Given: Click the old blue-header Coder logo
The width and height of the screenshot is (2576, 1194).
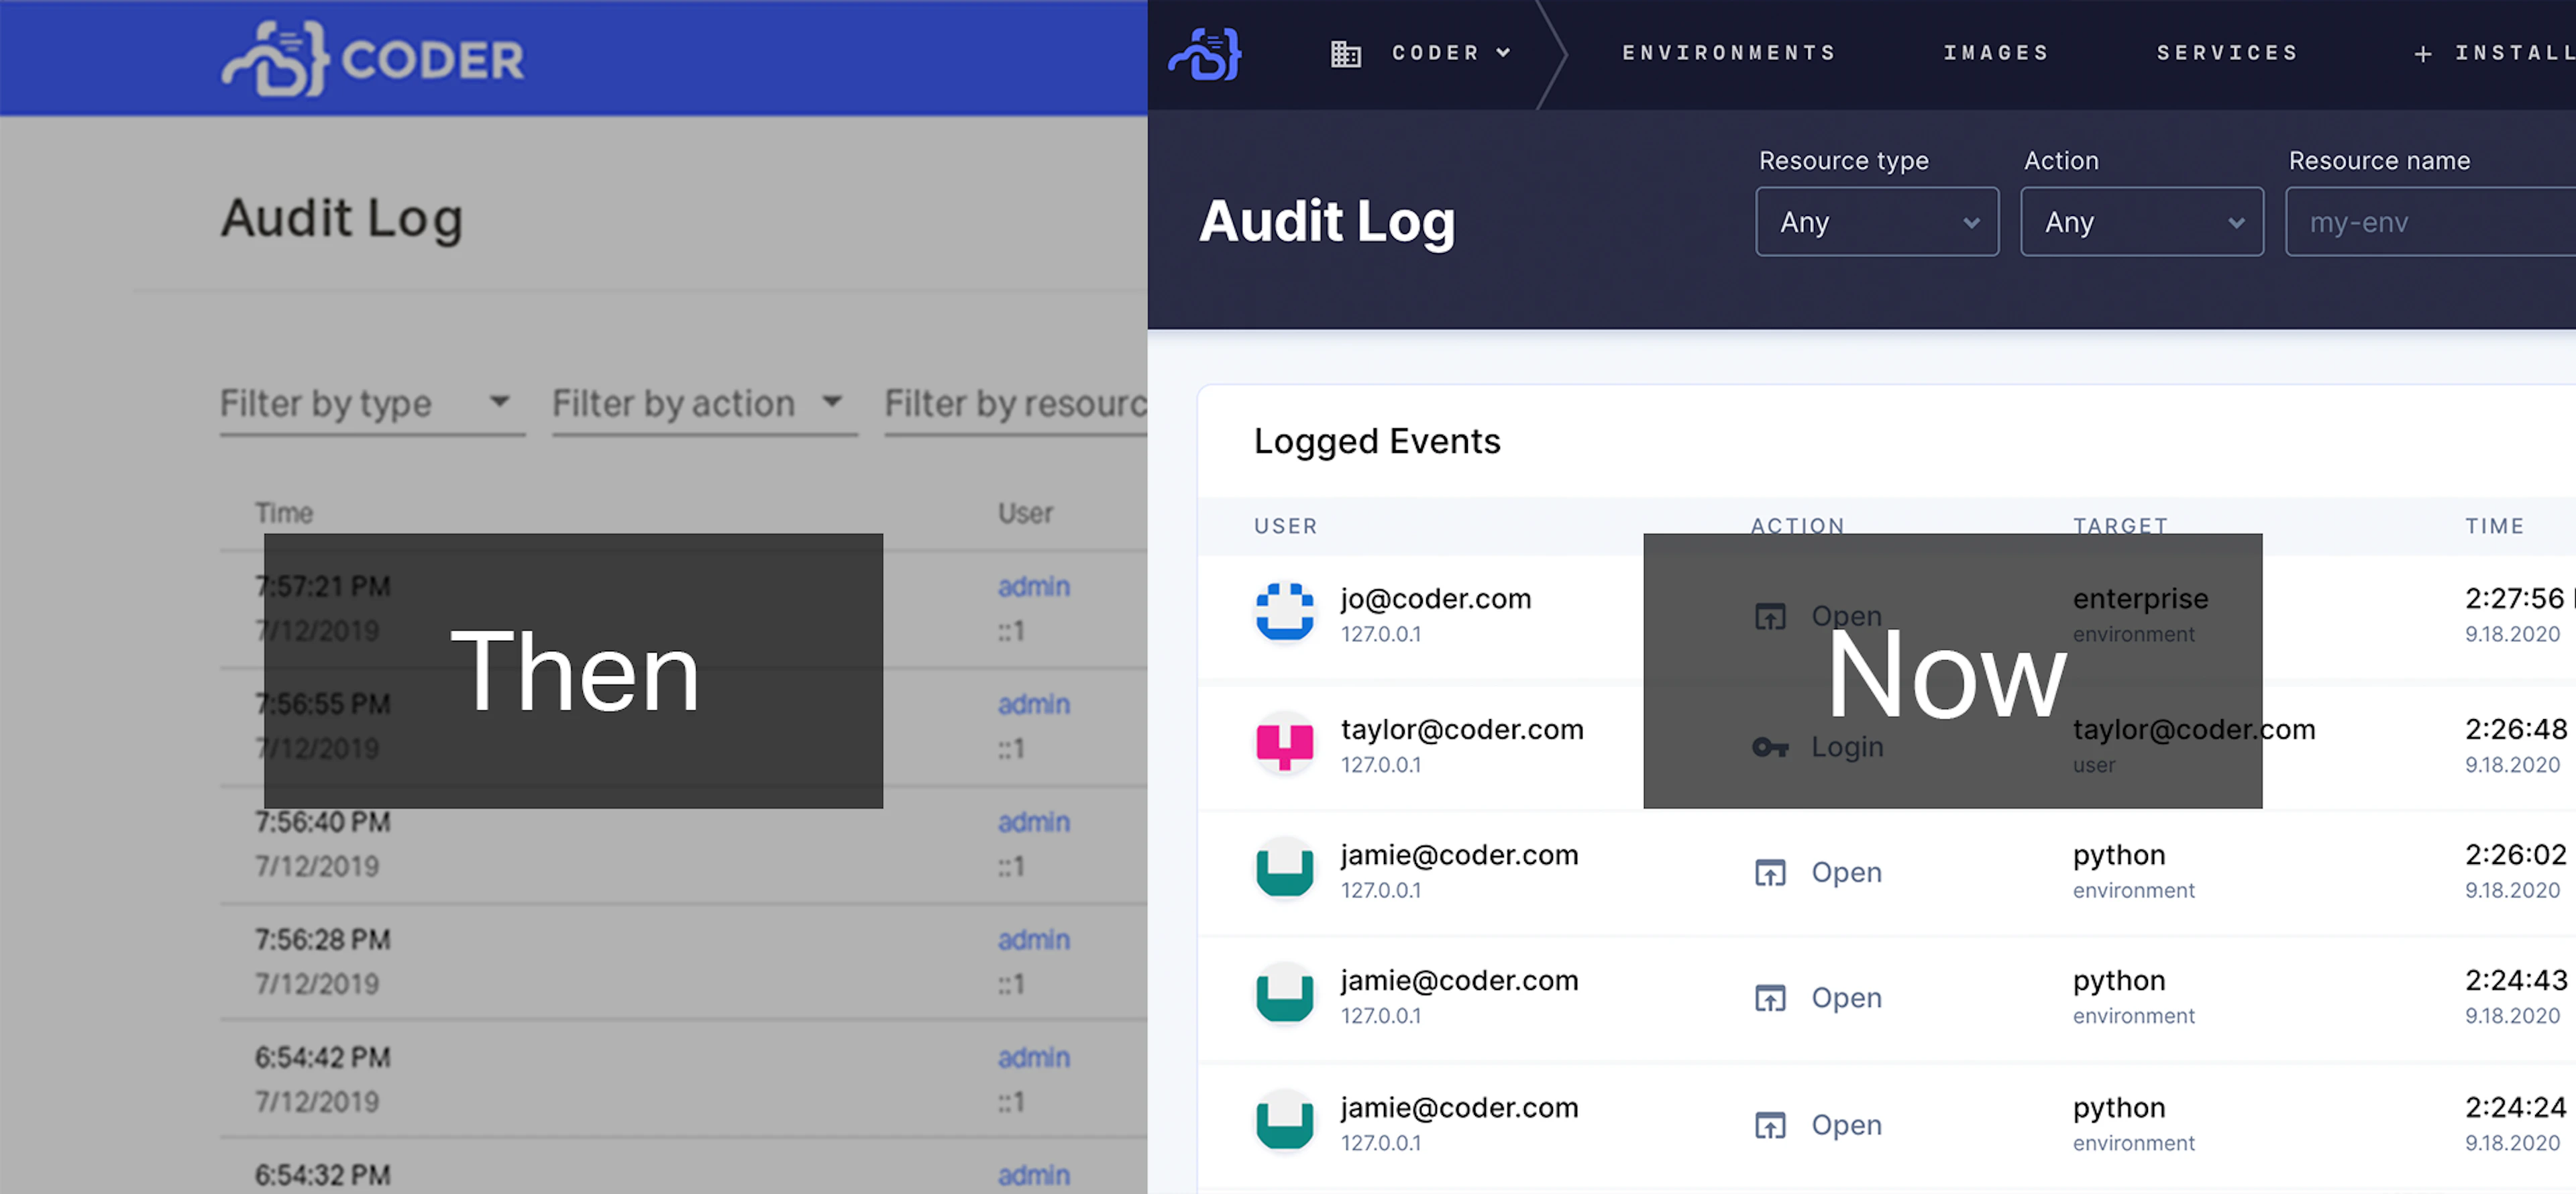Looking at the screenshot, I should point(373,59).
